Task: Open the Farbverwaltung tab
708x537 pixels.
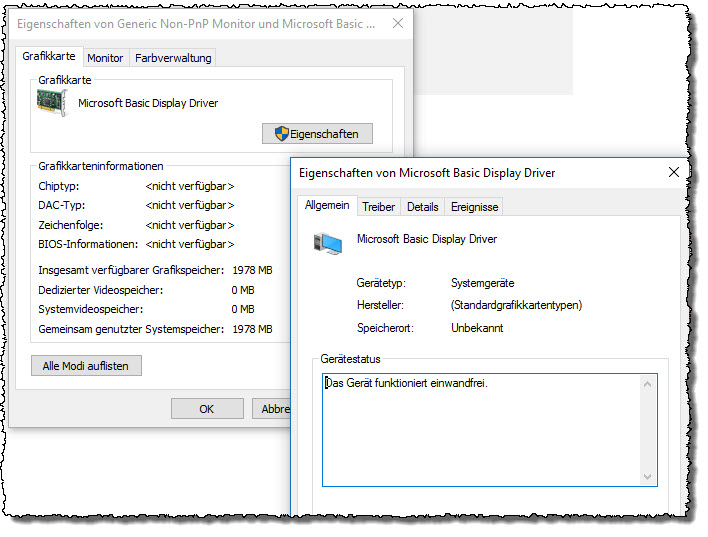Action: click(x=173, y=58)
